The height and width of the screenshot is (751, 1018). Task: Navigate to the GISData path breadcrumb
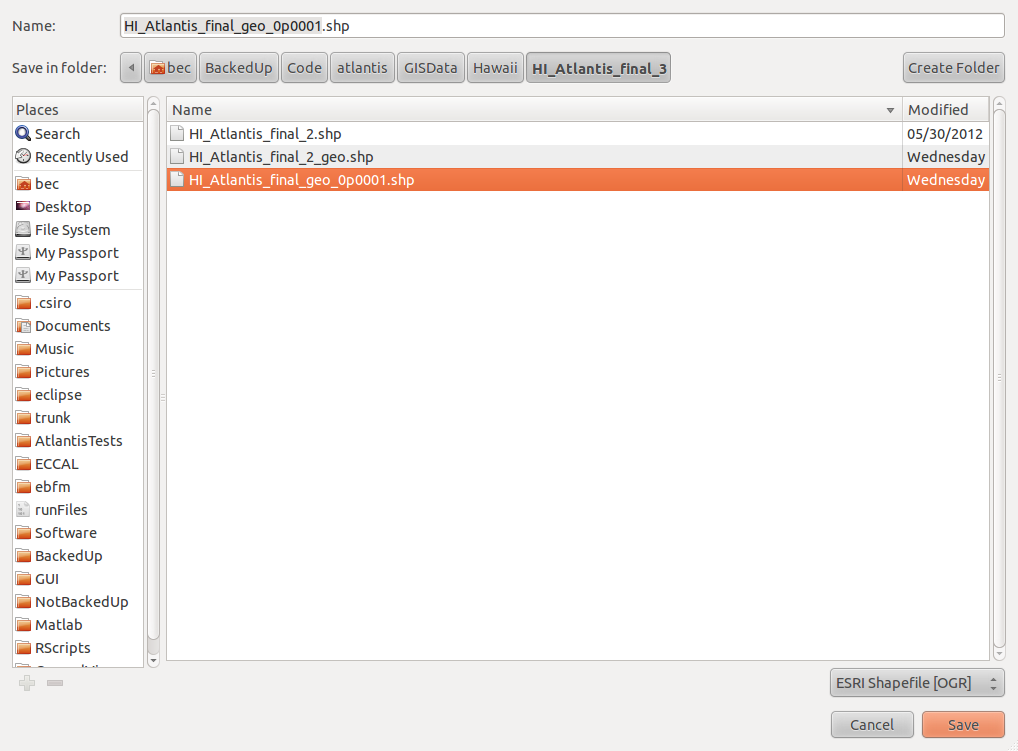431,68
